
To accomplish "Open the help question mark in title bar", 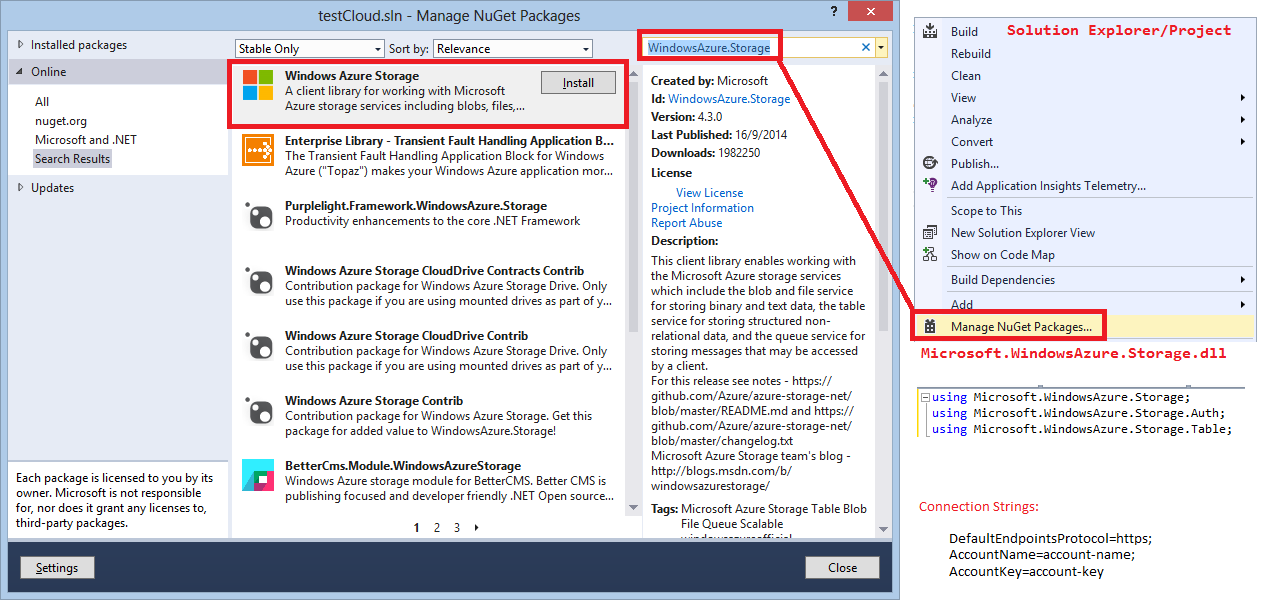I will tap(835, 10).
